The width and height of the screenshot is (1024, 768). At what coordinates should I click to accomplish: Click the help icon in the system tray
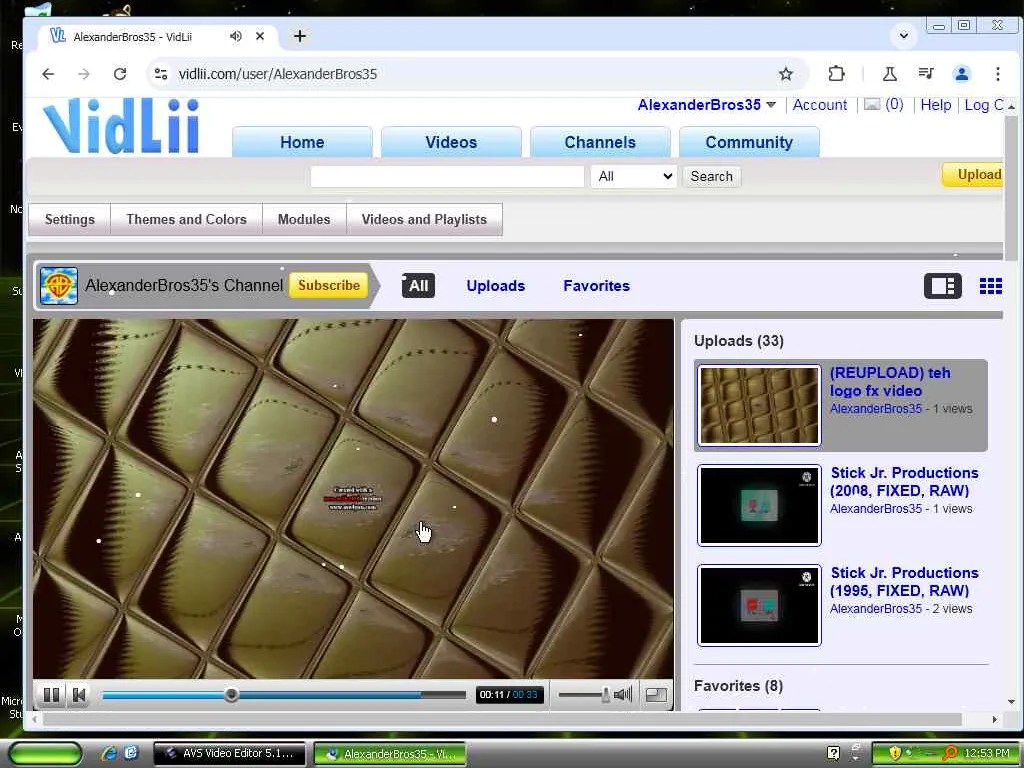pyautogui.click(x=833, y=753)
